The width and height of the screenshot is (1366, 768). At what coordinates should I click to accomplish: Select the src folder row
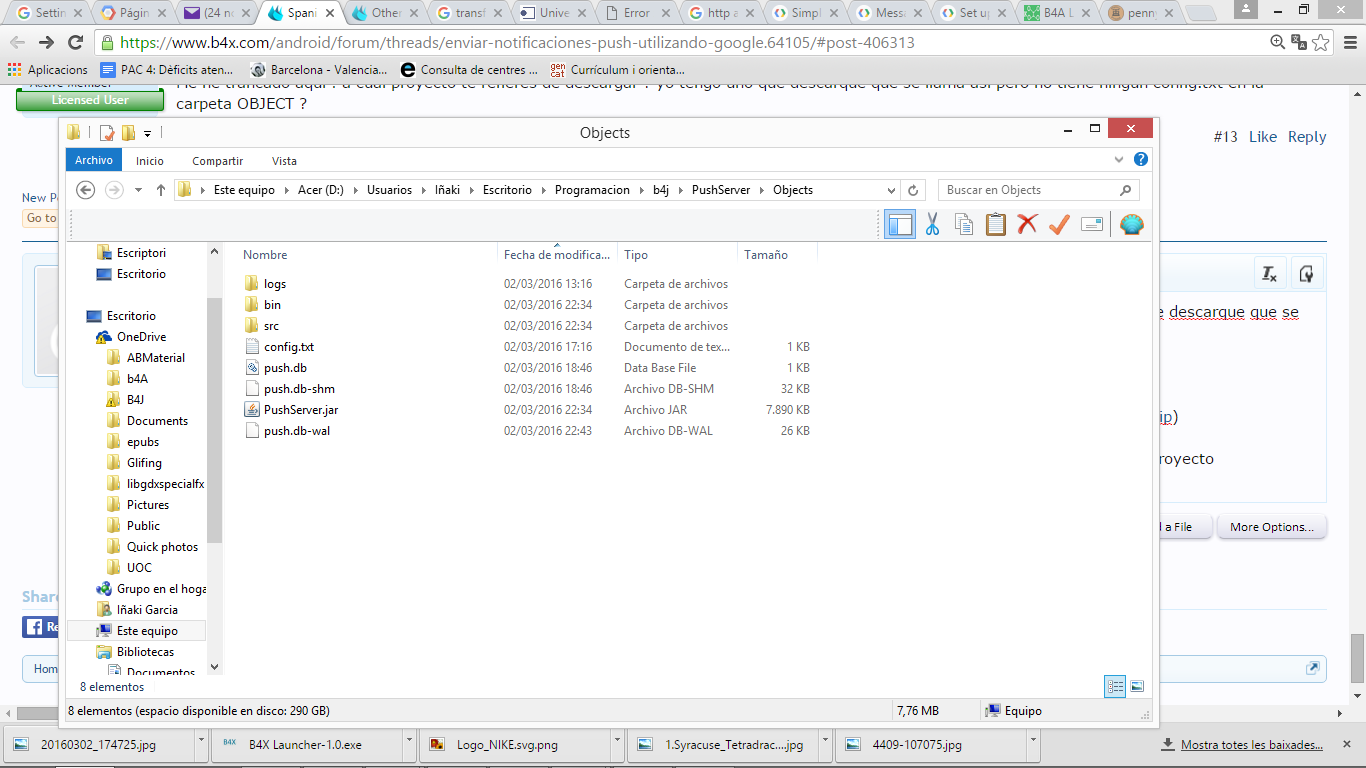[527, 326]
